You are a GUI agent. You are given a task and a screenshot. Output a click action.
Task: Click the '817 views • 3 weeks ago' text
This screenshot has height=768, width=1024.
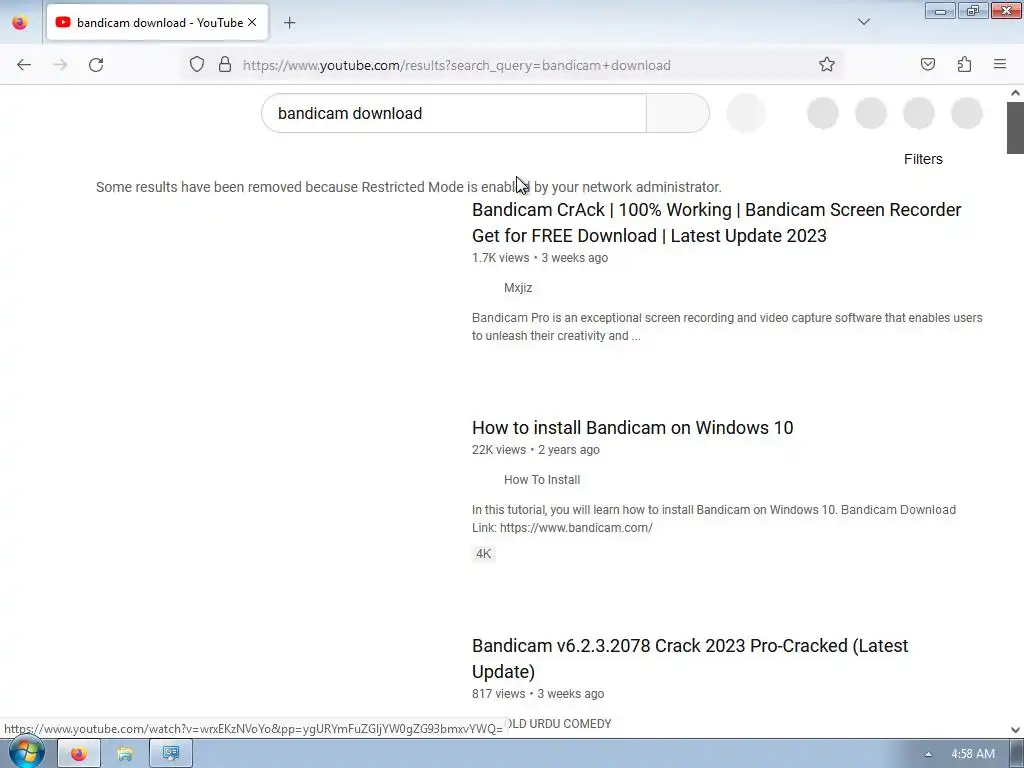pos(537,694)
